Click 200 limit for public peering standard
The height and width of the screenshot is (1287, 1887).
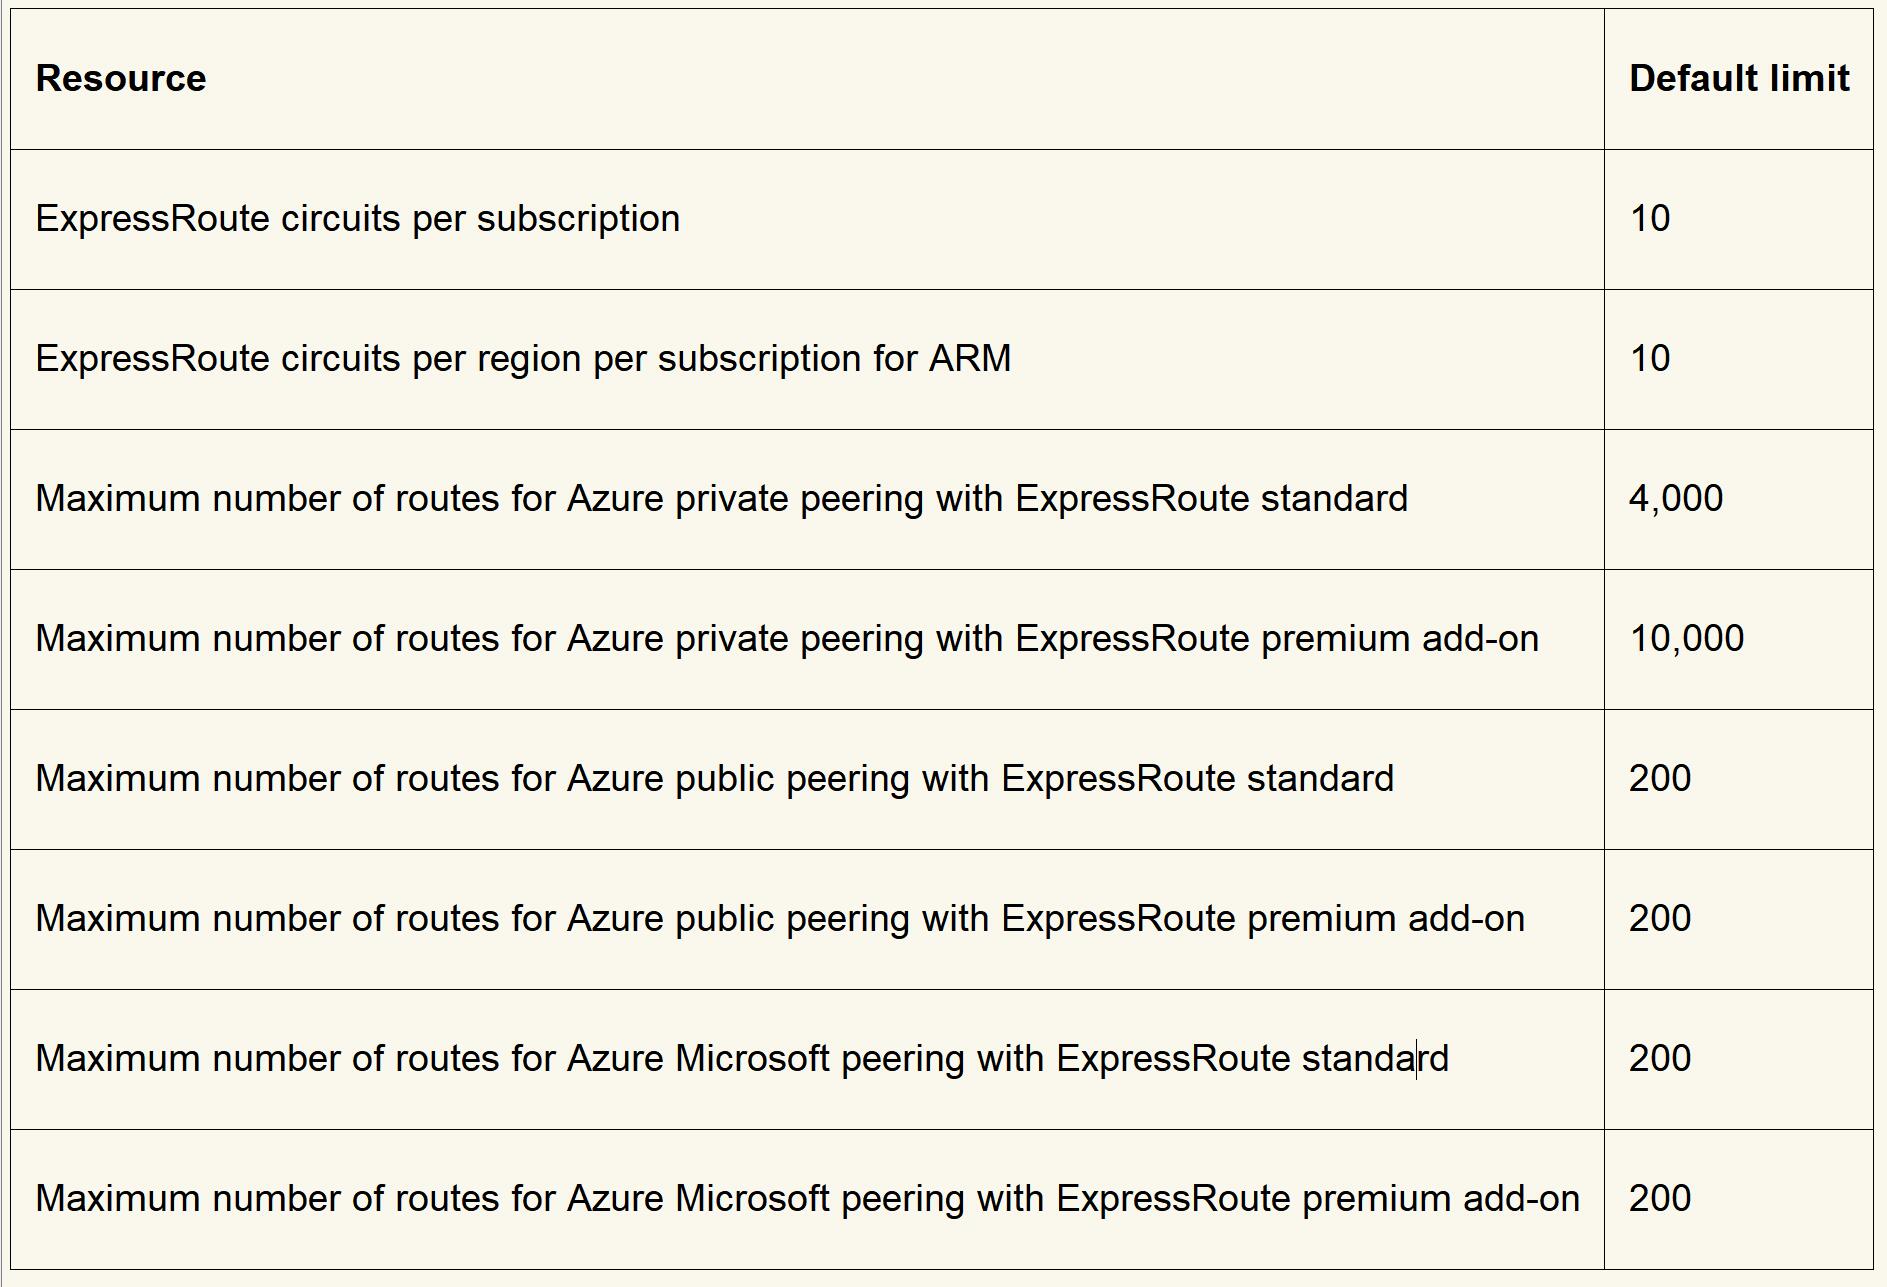(x=1659, y=779)
